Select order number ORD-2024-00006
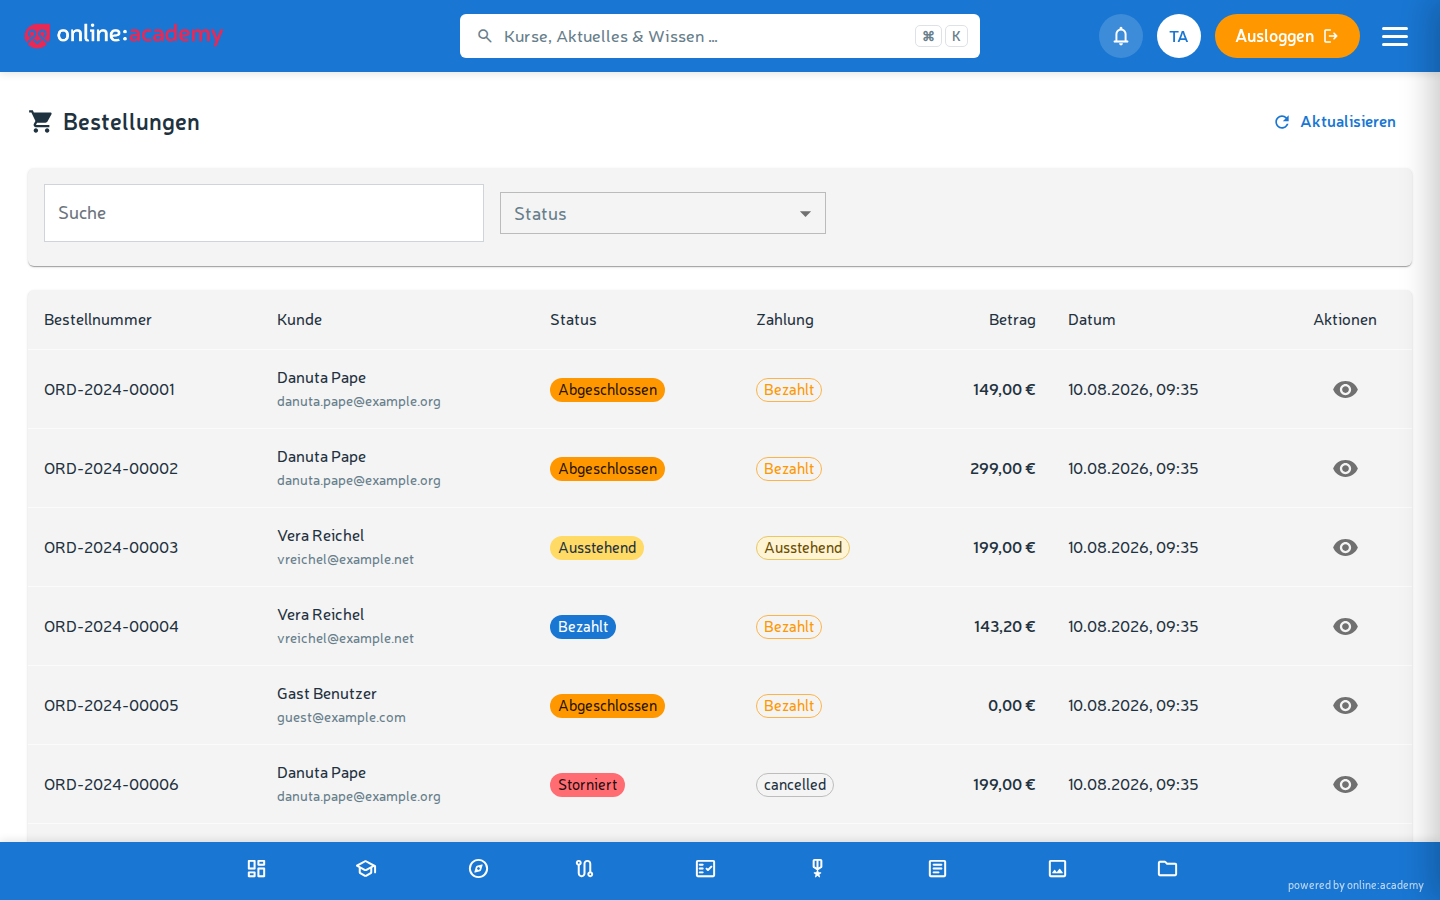The height and width of the screenshot is (900, 1440). click(111, 784)
